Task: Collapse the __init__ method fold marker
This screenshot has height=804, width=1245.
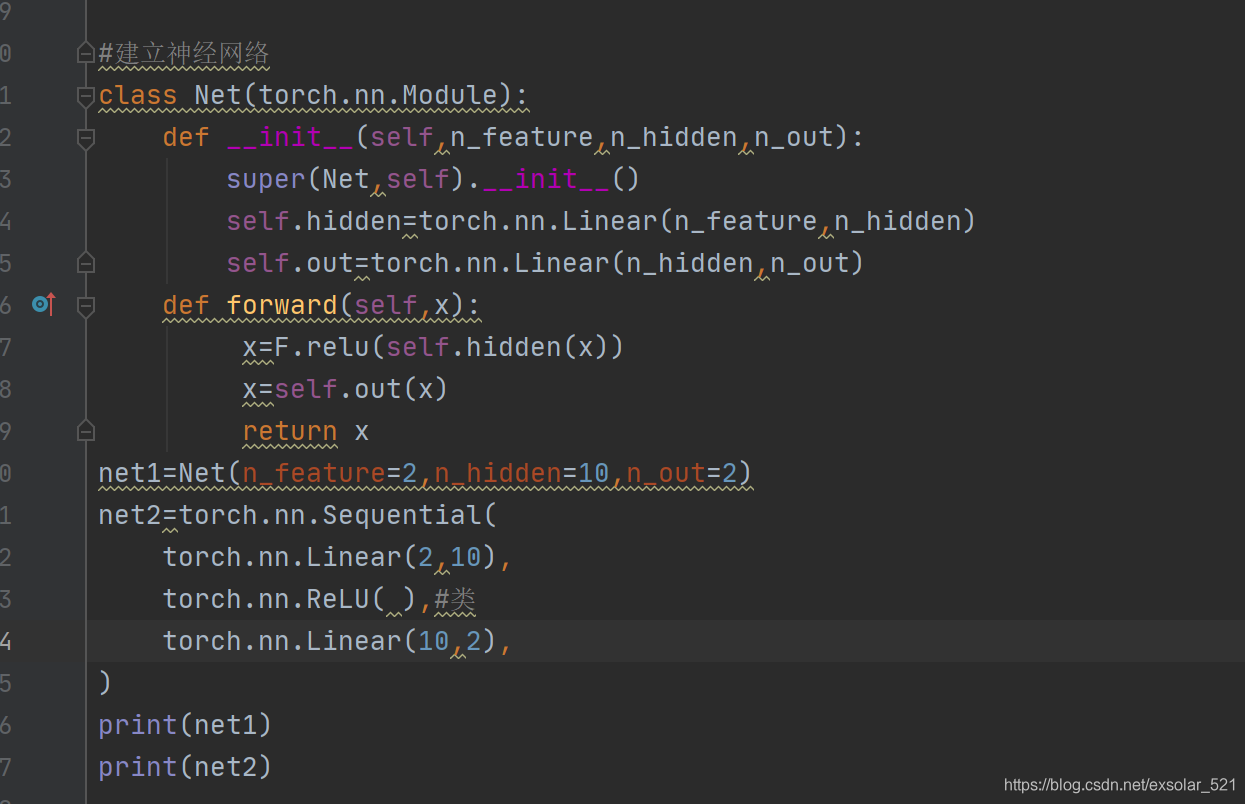Action: pos(86,138)
